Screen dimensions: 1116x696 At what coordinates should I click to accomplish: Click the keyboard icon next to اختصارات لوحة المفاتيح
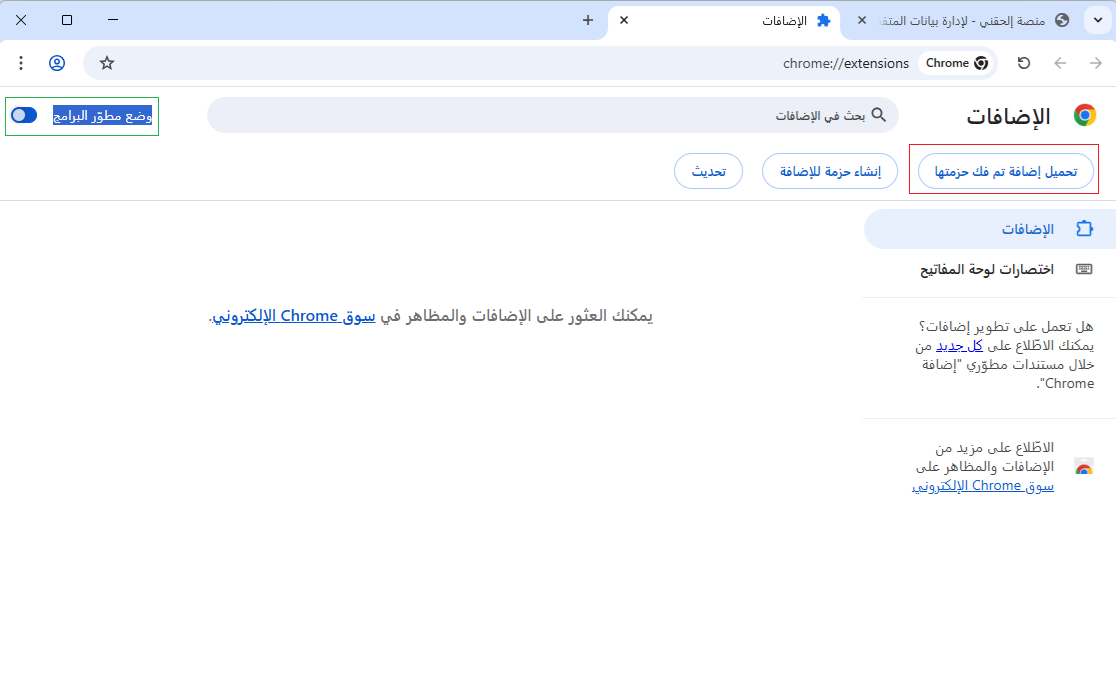click(1084, 268)
